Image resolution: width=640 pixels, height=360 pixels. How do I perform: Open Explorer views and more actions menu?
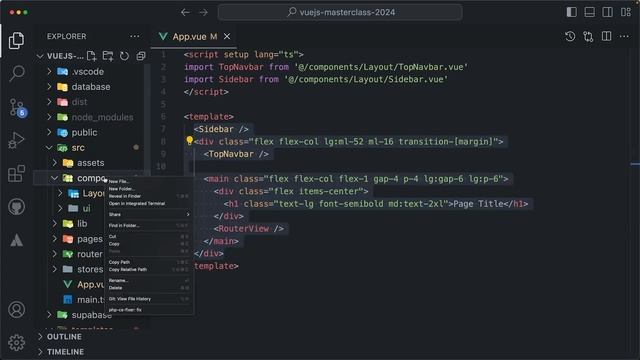(135, 36)
